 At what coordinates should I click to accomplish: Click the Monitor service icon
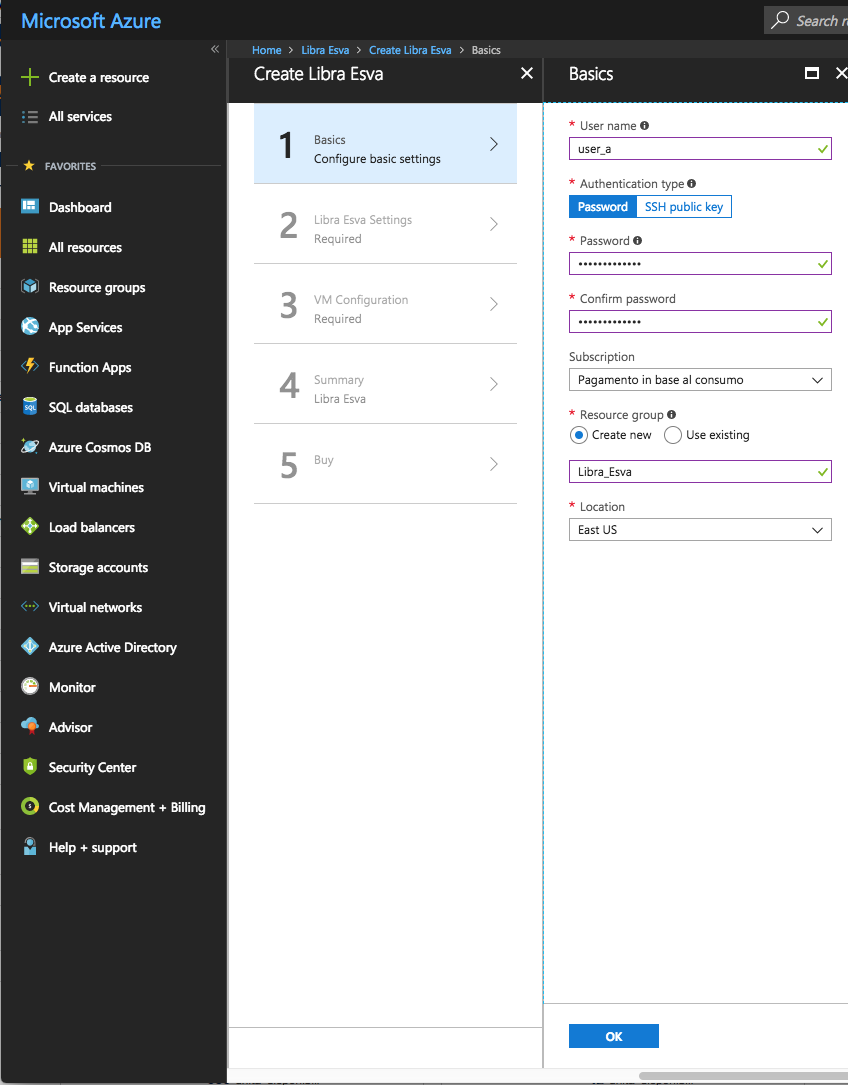28,687
